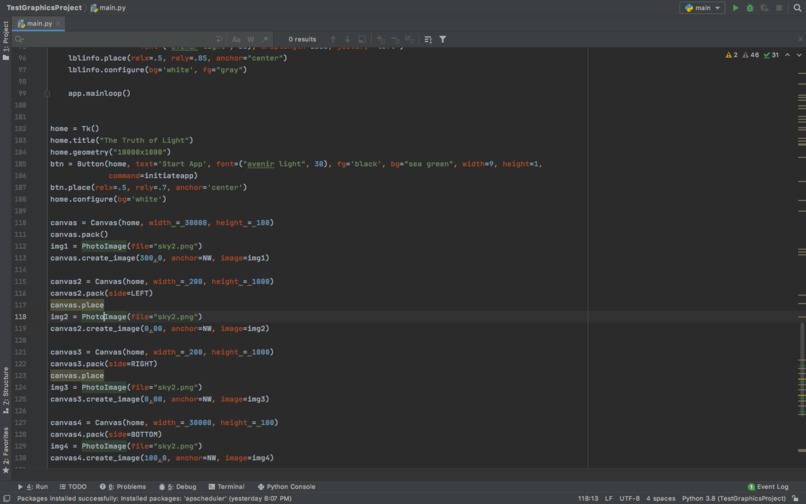Image resolution: width=806 pixels, height=504 pixels.
Task: Open the find filter funnel options
Action: [x=443, y=39]
